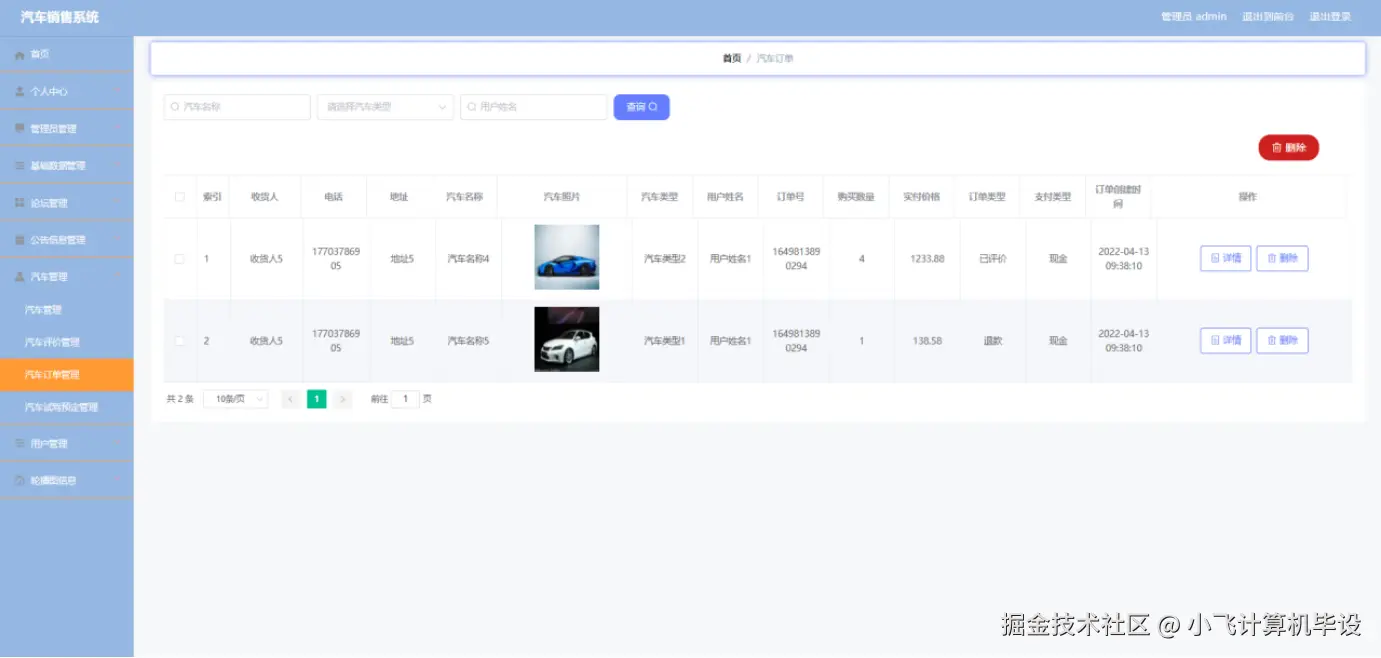The width and height of the screenshot is (1381, 658).
Task: Check the checkbox for row 1
Action: (180, 259)
